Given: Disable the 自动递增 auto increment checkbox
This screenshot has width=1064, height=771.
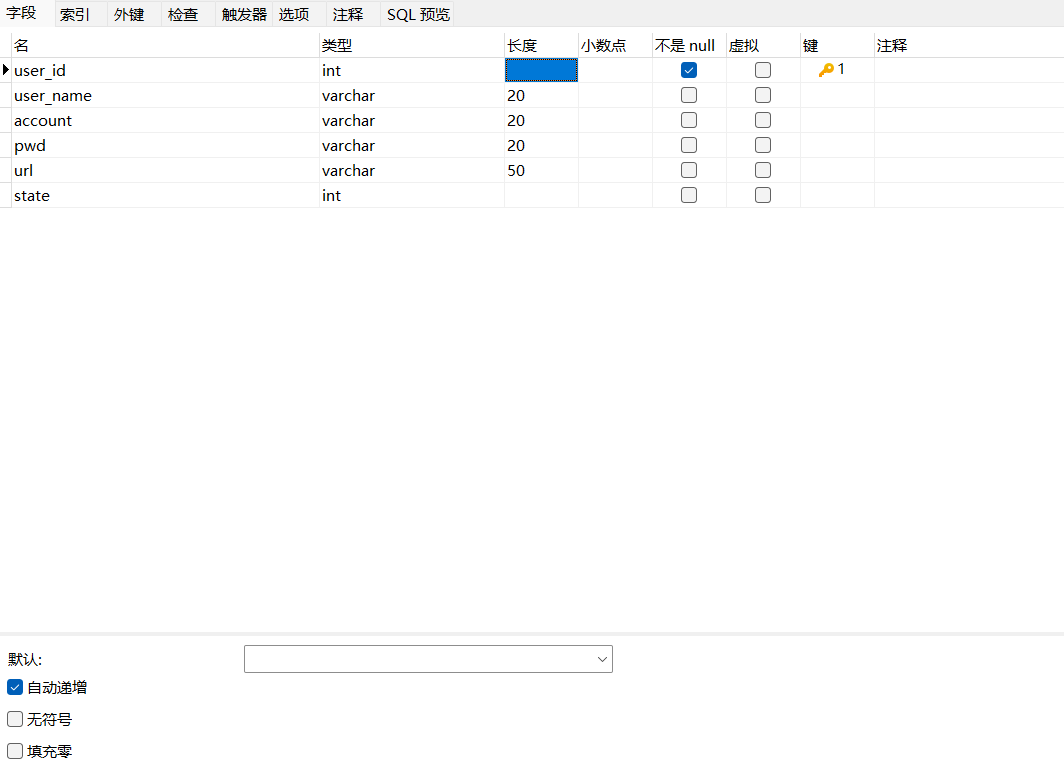Looking at the screenshot, I should coord(15,687).
